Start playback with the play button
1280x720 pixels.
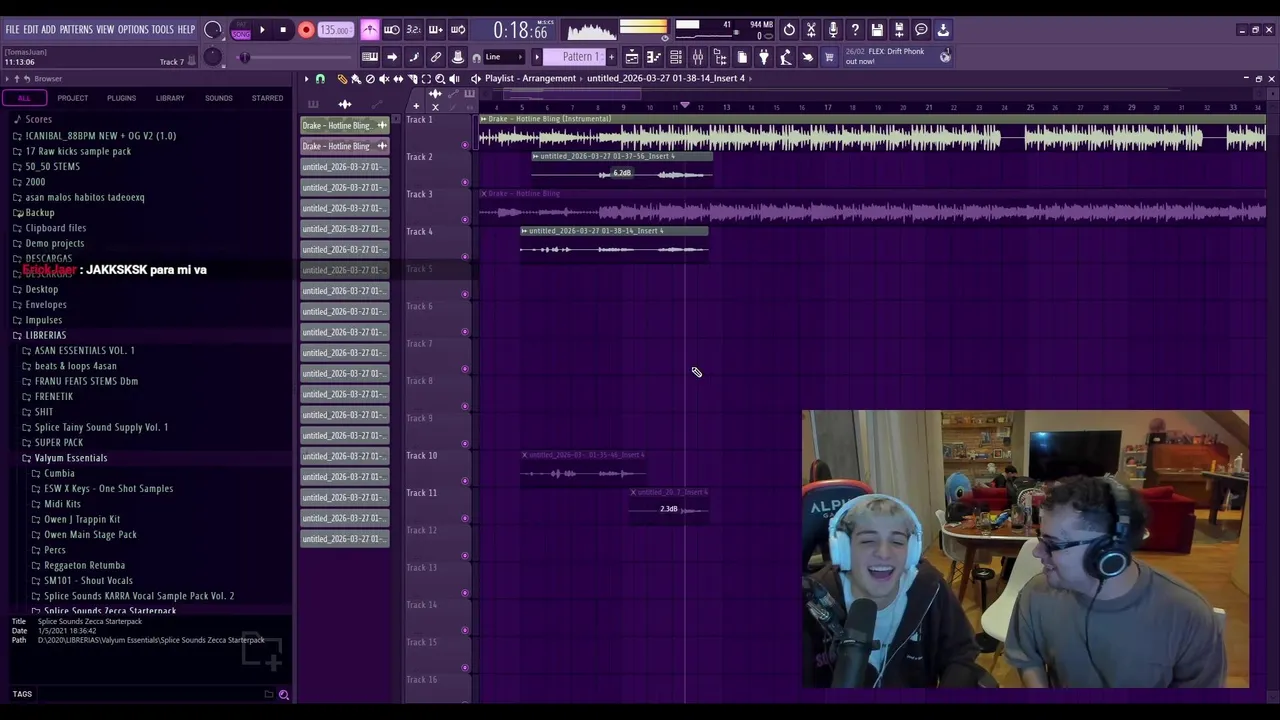point(262,30)
